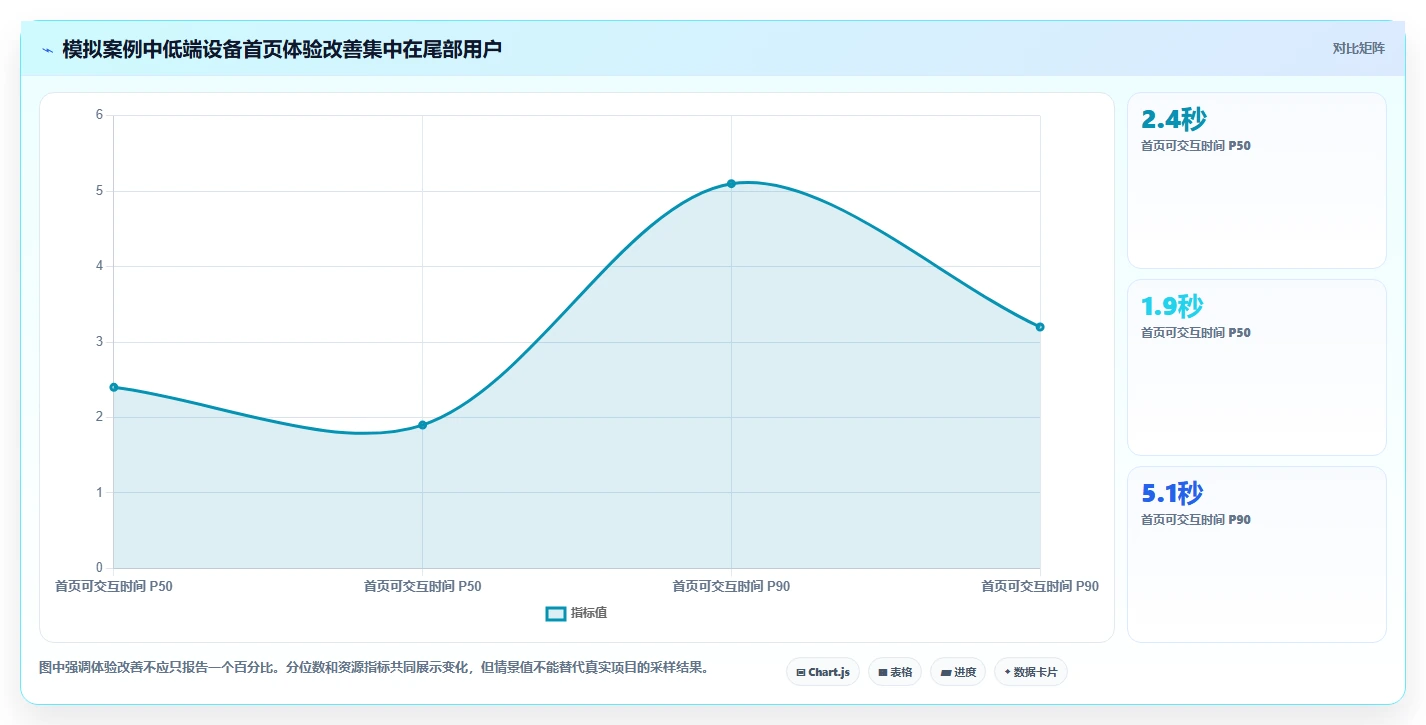Image resolution: width=1426 pixels, height=725 pixels.
Task: Click the chart data point at value 1.9
Action: coord(422,425)
